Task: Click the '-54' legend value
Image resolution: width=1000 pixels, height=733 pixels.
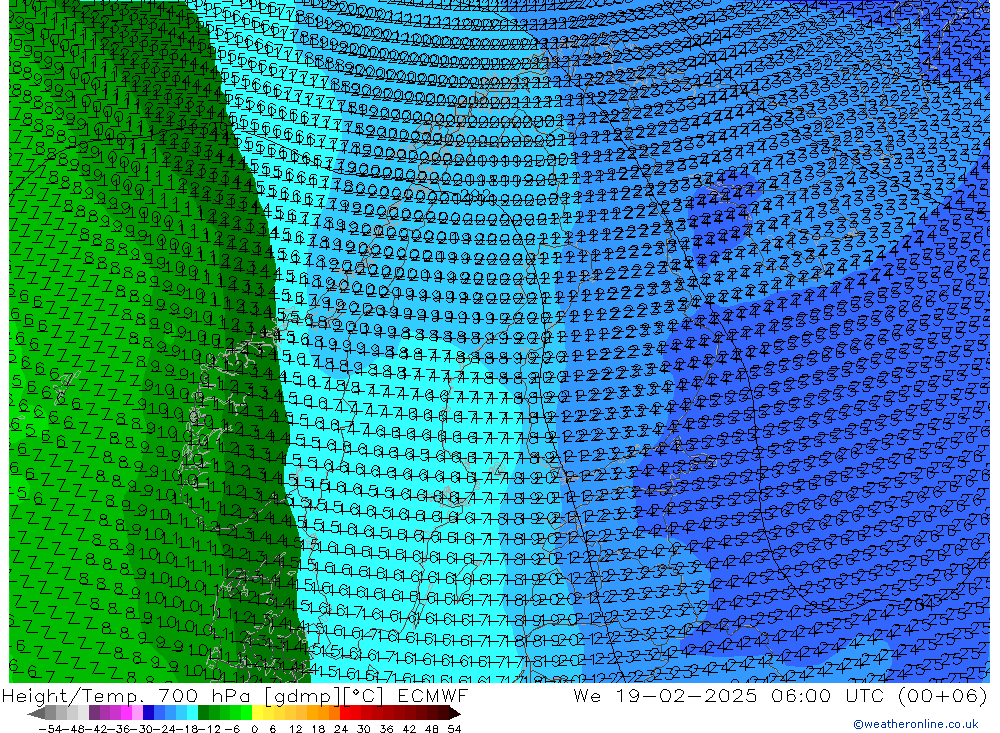Action: 50,729
